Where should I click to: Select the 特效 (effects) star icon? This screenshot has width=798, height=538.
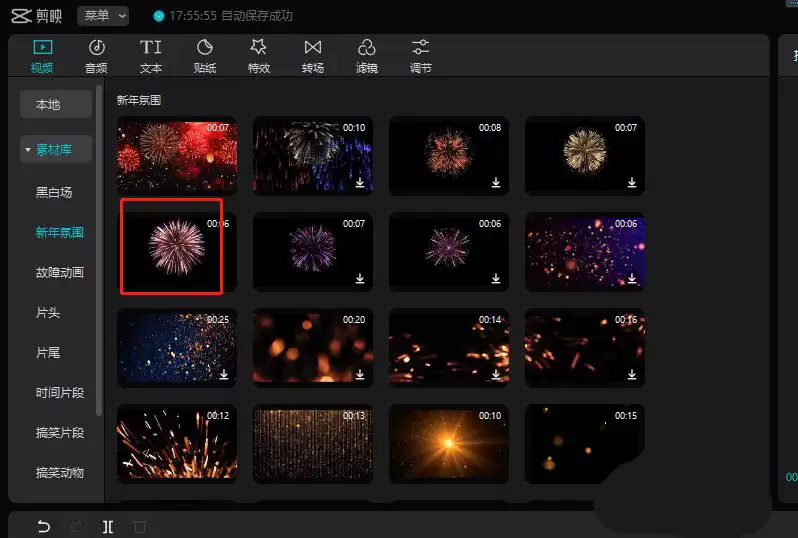(x=258, y=48)
